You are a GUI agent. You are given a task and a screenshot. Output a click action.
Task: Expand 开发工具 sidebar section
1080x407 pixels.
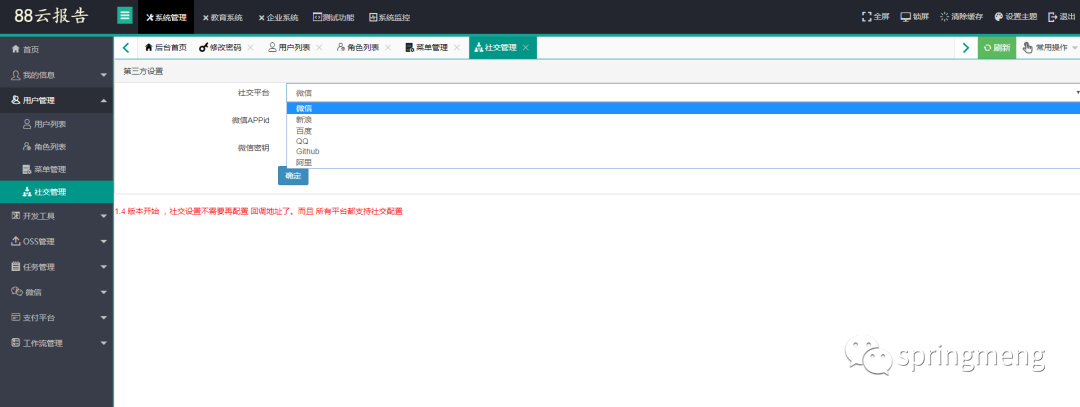click(56, 216)
